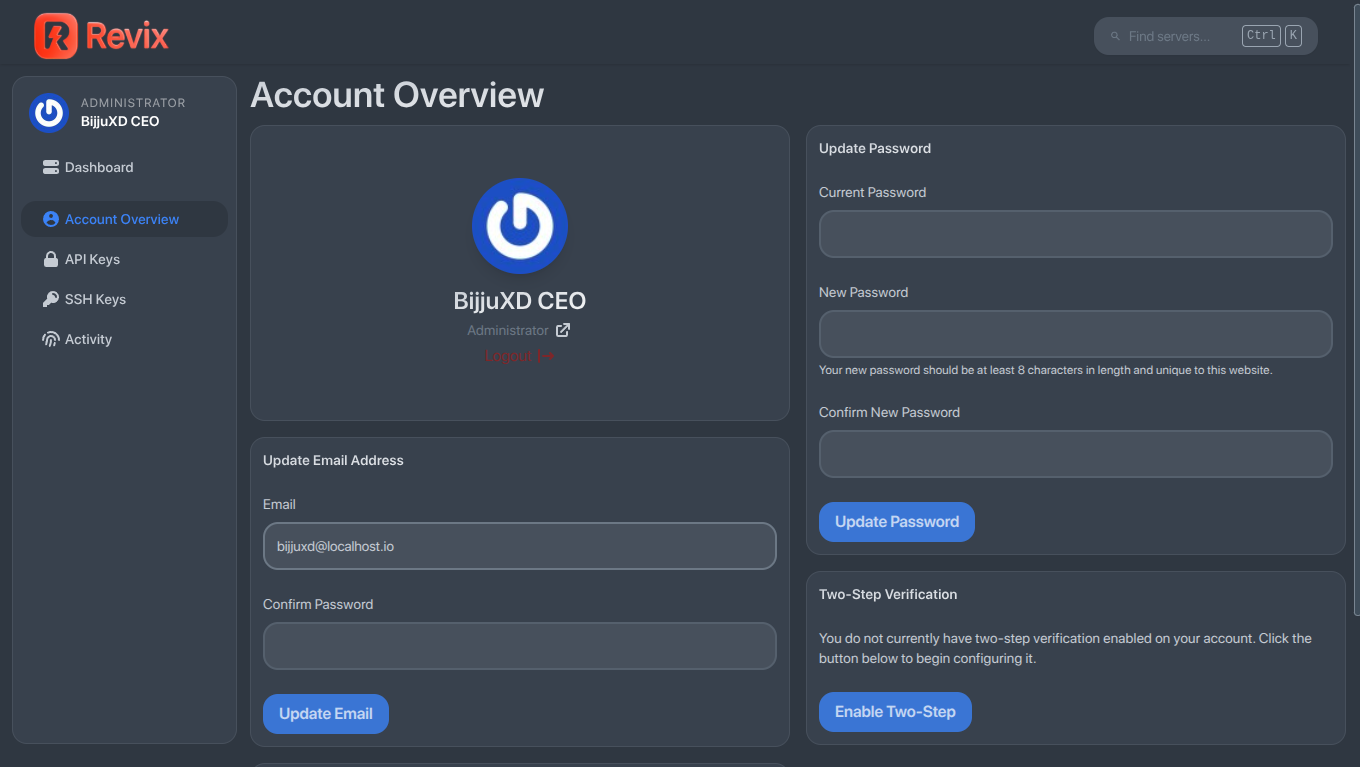Image resolution: width=1360 pixels, height=767 pixels.
Task: Click the Revix logo icon
Action: (55, 36)
